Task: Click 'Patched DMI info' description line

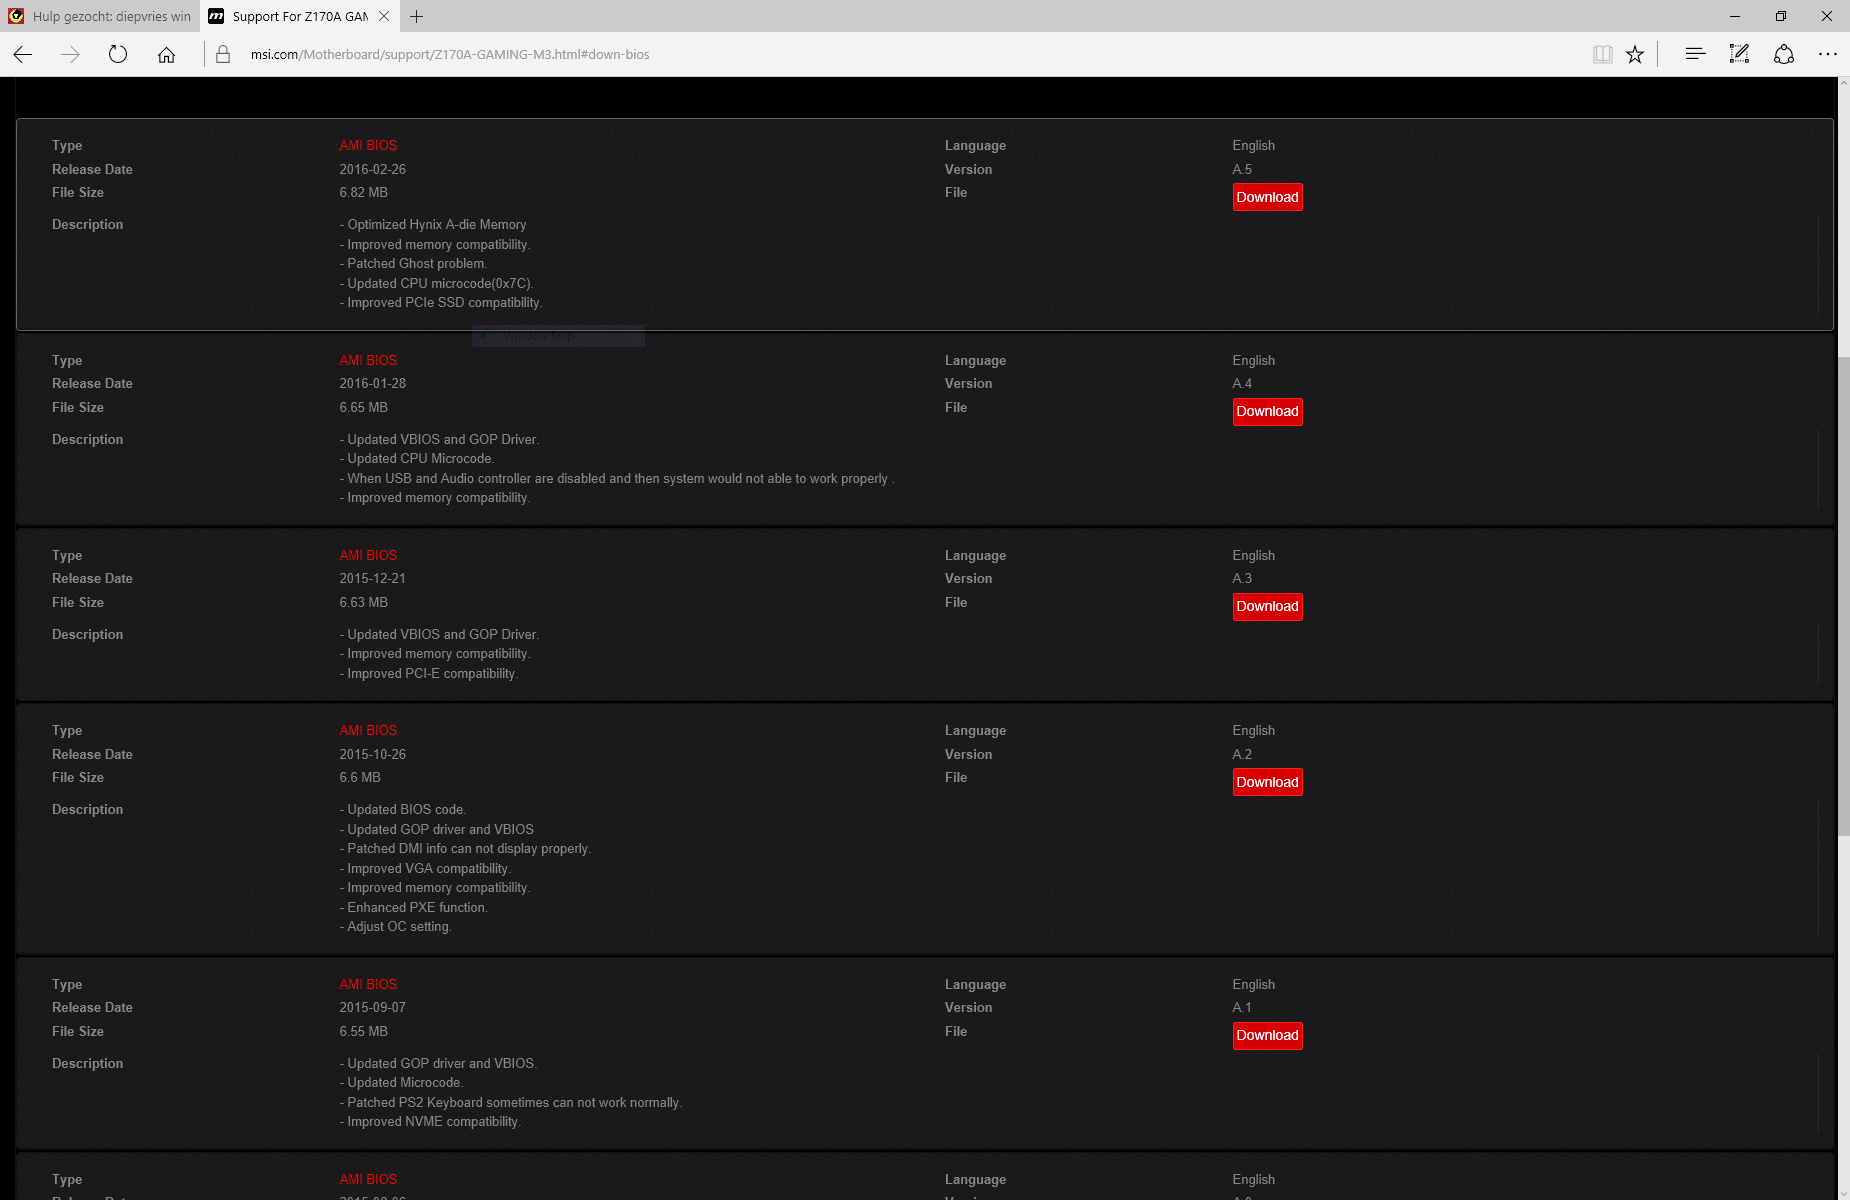Action: click(466, 848)
